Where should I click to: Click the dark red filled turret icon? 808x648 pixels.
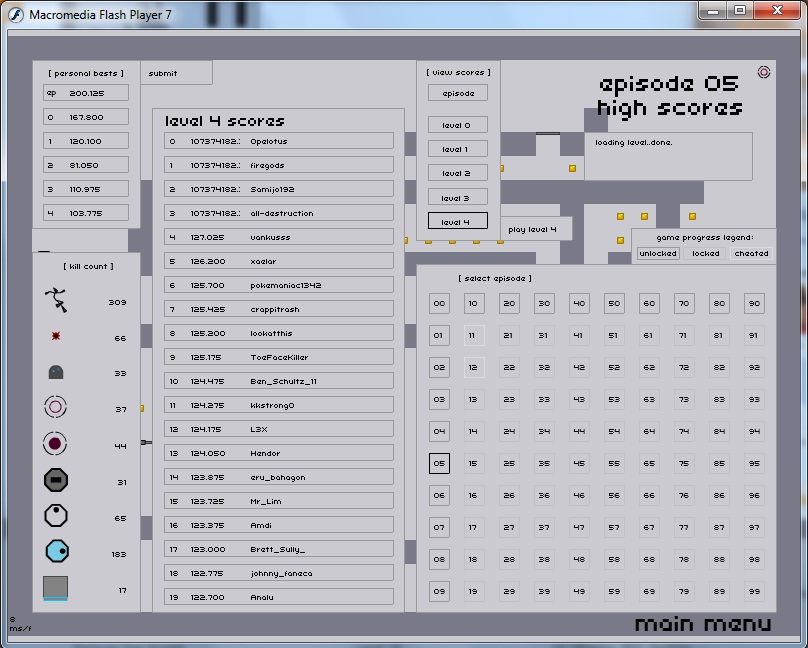coord(56,444)
